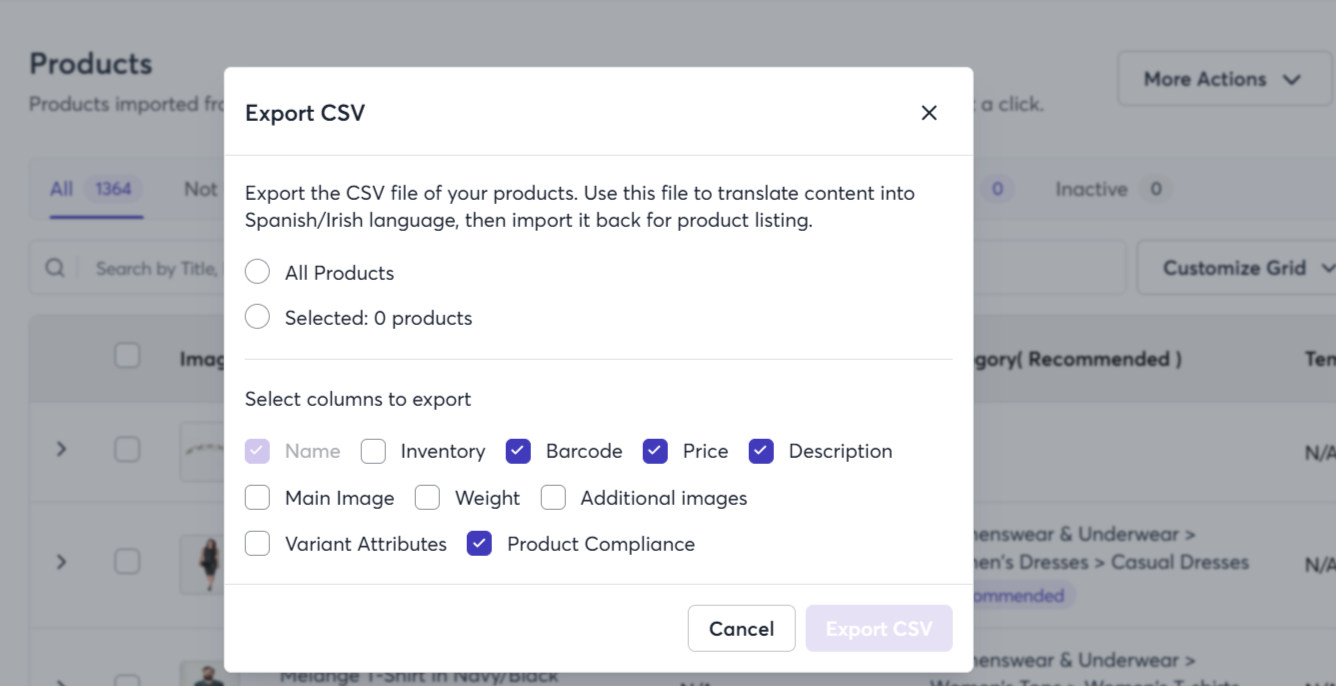Close the Export CSV dialog with X
The height and width of the screenshot is (686, 1336).
pos(929,113)
